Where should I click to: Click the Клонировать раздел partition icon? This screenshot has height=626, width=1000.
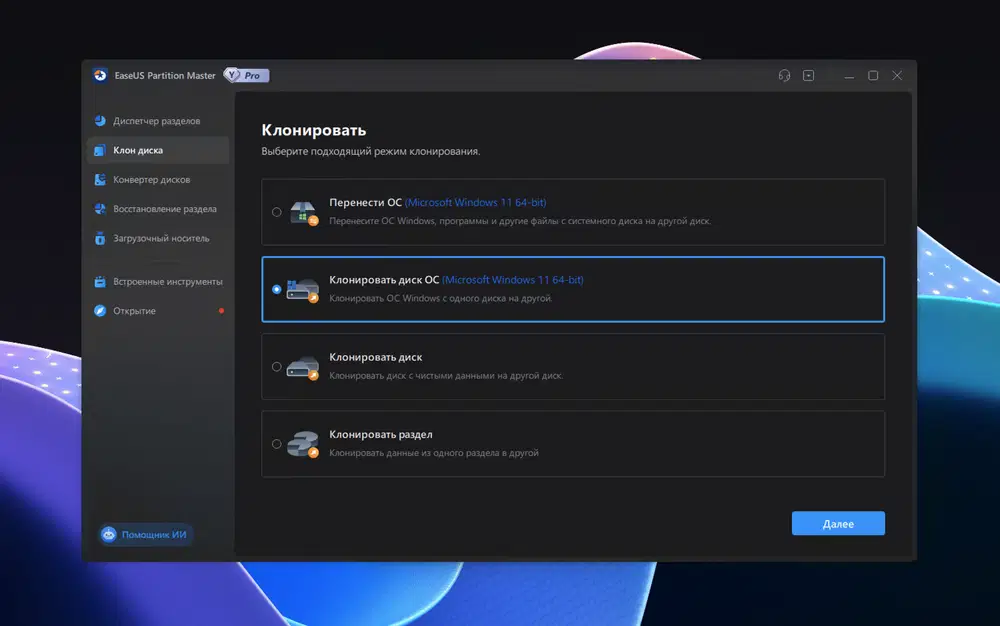coord(303,444)
